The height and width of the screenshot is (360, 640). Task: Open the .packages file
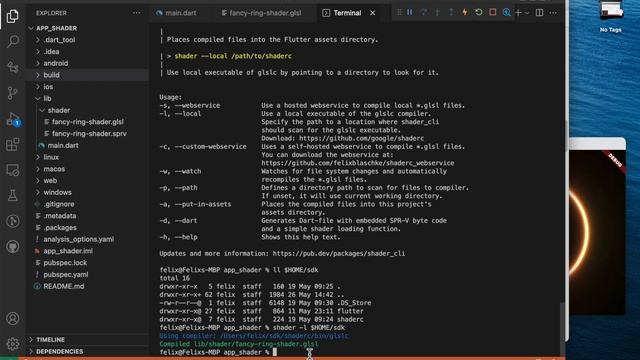click(x=60, y=227)
